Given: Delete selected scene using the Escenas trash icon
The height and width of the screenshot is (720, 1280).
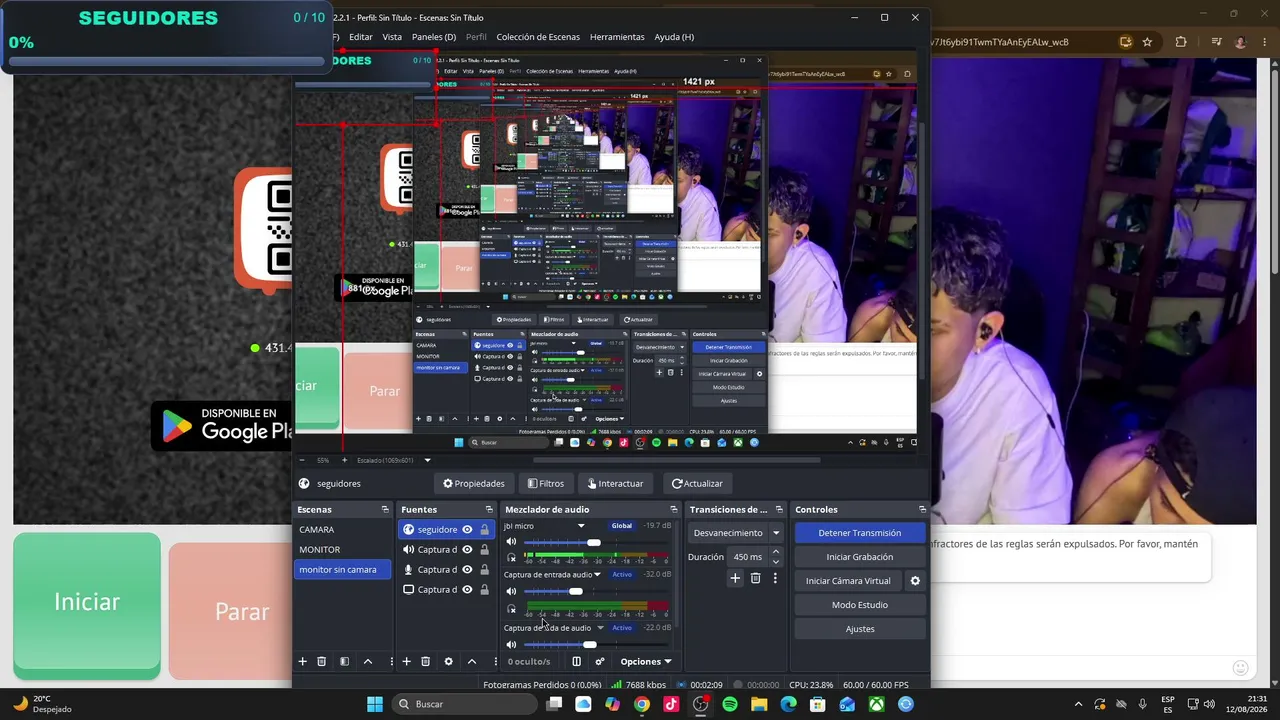Looking at the screenshot, I should point(321,661).
